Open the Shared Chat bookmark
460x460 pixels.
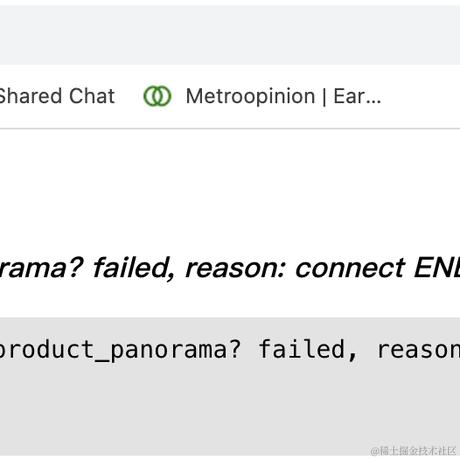coord(57,96)
